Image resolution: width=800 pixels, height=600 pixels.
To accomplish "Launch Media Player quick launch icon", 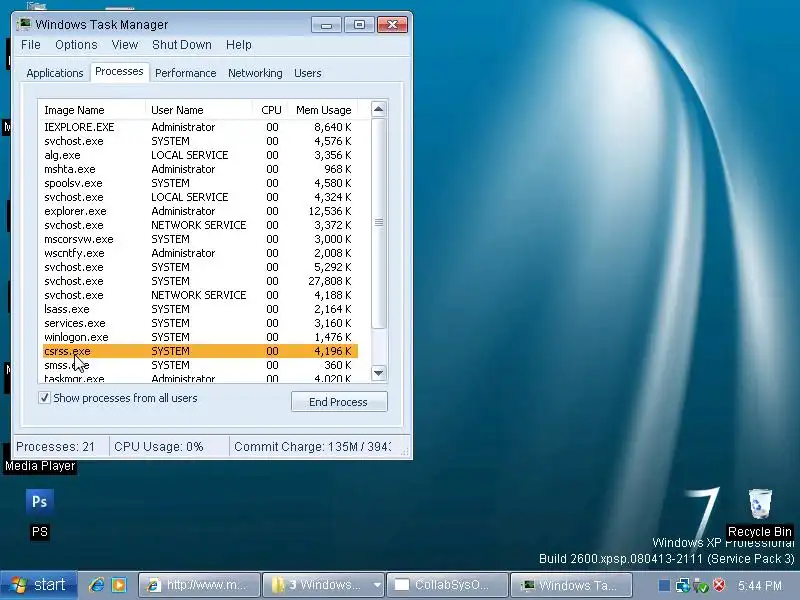I will tap(119, 585).
